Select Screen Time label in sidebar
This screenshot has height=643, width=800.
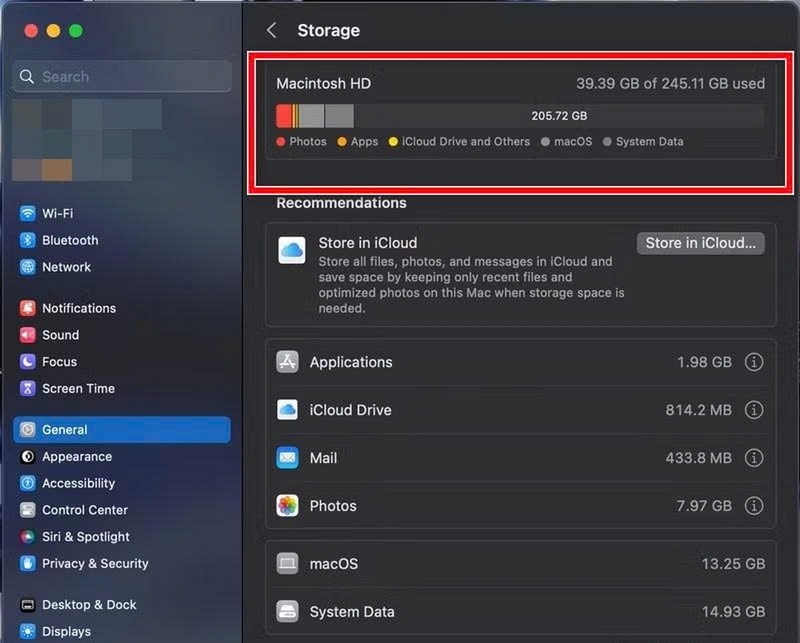click(x=79, y=388)
